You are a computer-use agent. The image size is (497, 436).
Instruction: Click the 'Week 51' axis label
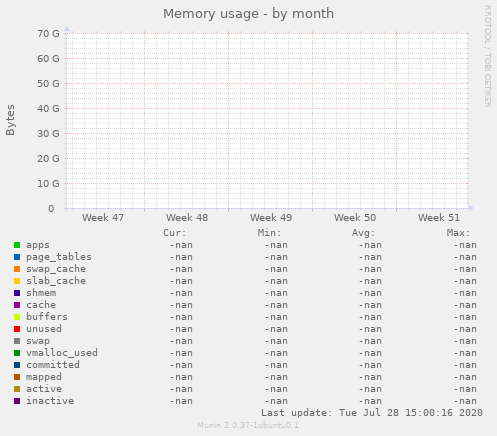click(x=439, y=218)
